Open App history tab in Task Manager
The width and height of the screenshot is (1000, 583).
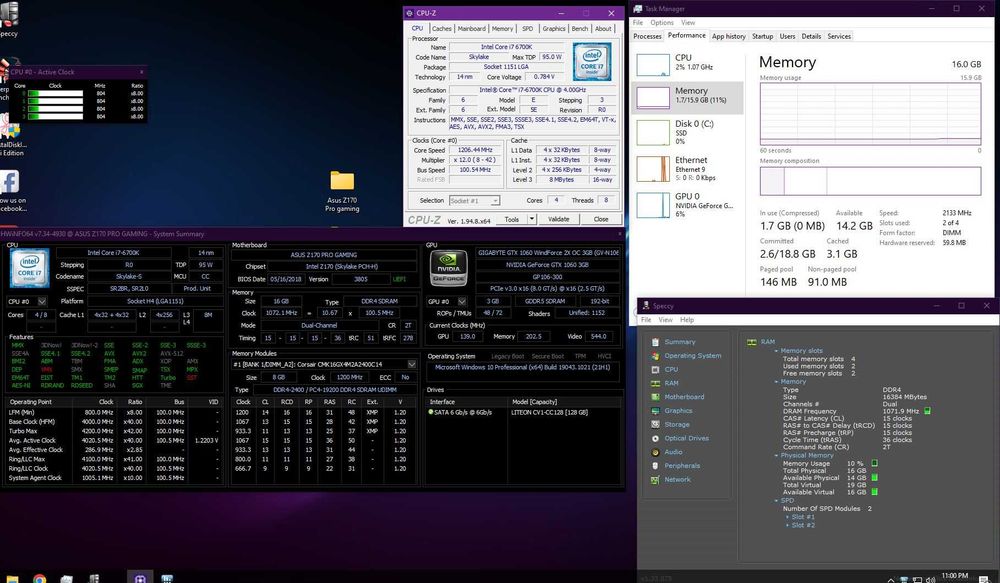(728, 36)
